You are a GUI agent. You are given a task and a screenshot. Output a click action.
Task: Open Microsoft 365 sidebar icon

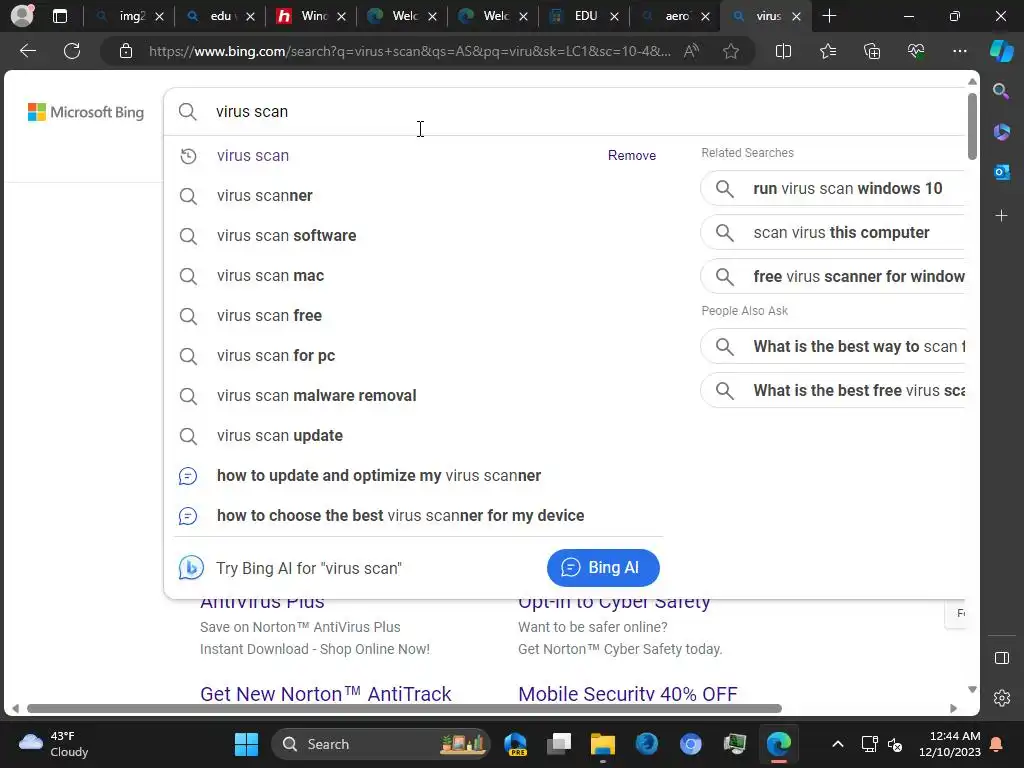coord(1001,131)
